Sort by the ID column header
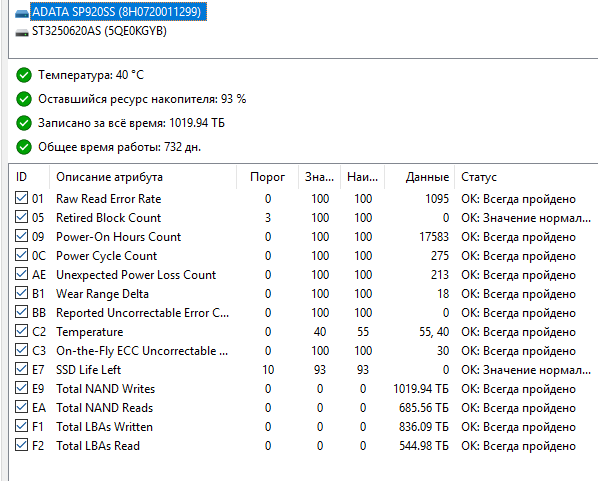 click(29, 177)
